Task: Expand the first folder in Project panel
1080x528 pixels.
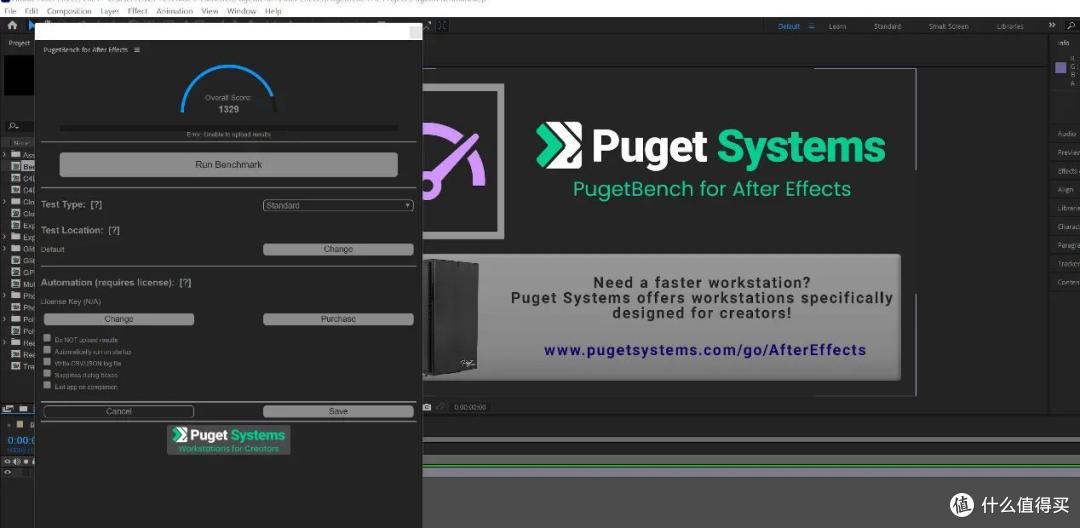Action: click(6, 154)
